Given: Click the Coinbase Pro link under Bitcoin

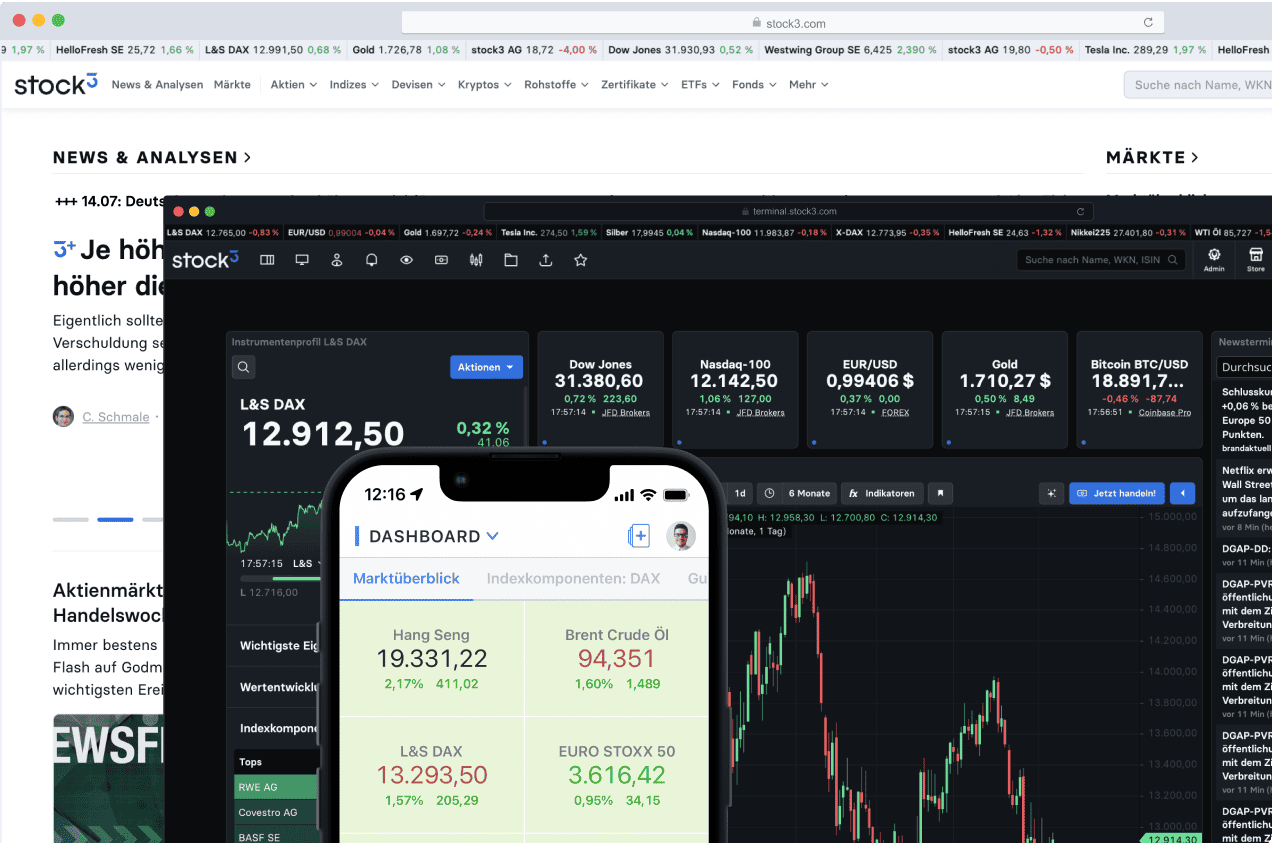Looking at the screenshot, I should [x=1165, y=412].
